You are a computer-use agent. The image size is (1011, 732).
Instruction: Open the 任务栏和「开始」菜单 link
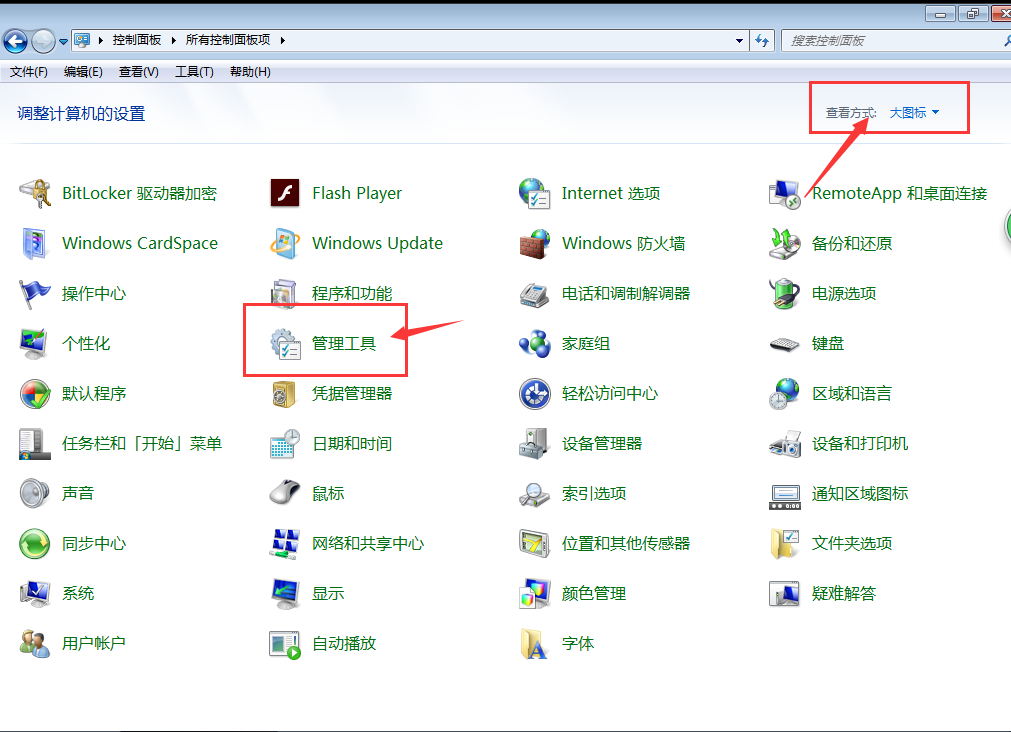pos(142,444)
